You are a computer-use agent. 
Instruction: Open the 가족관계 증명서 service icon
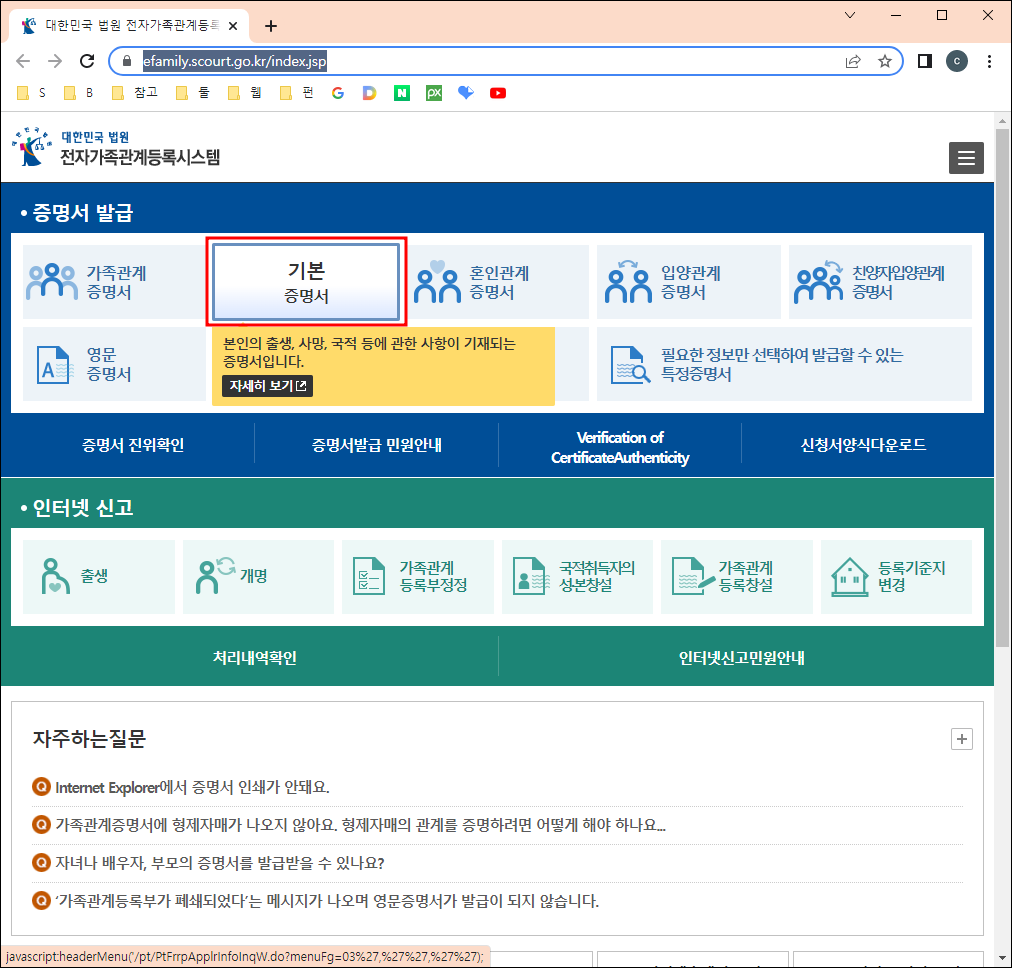(52, 281)
